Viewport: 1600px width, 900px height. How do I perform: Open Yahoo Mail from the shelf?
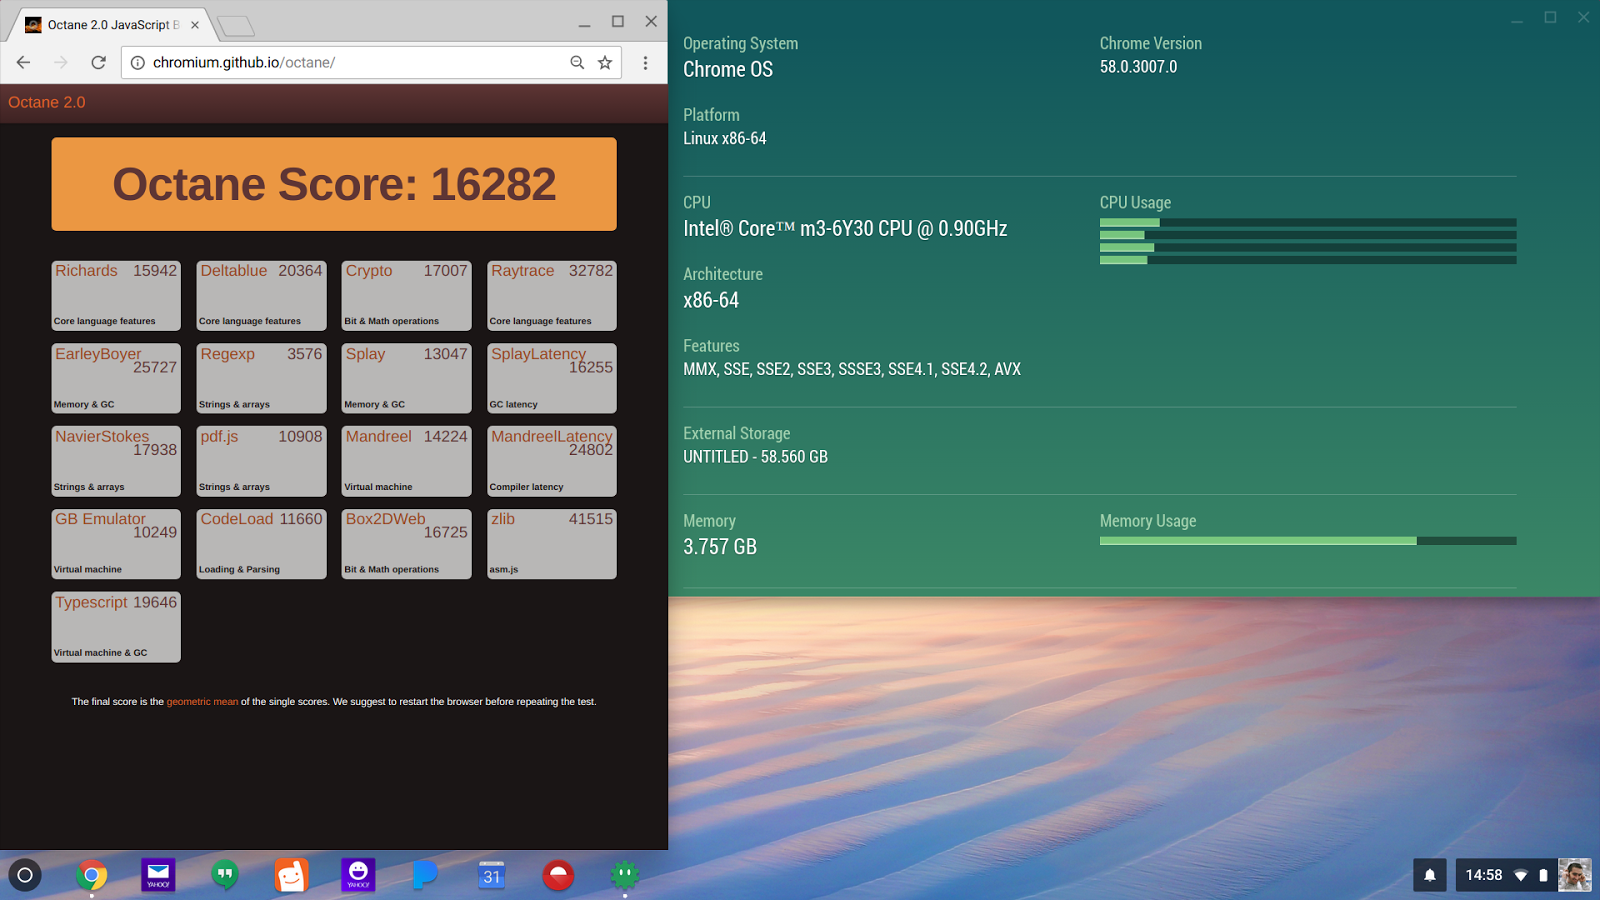pos(158,875)
